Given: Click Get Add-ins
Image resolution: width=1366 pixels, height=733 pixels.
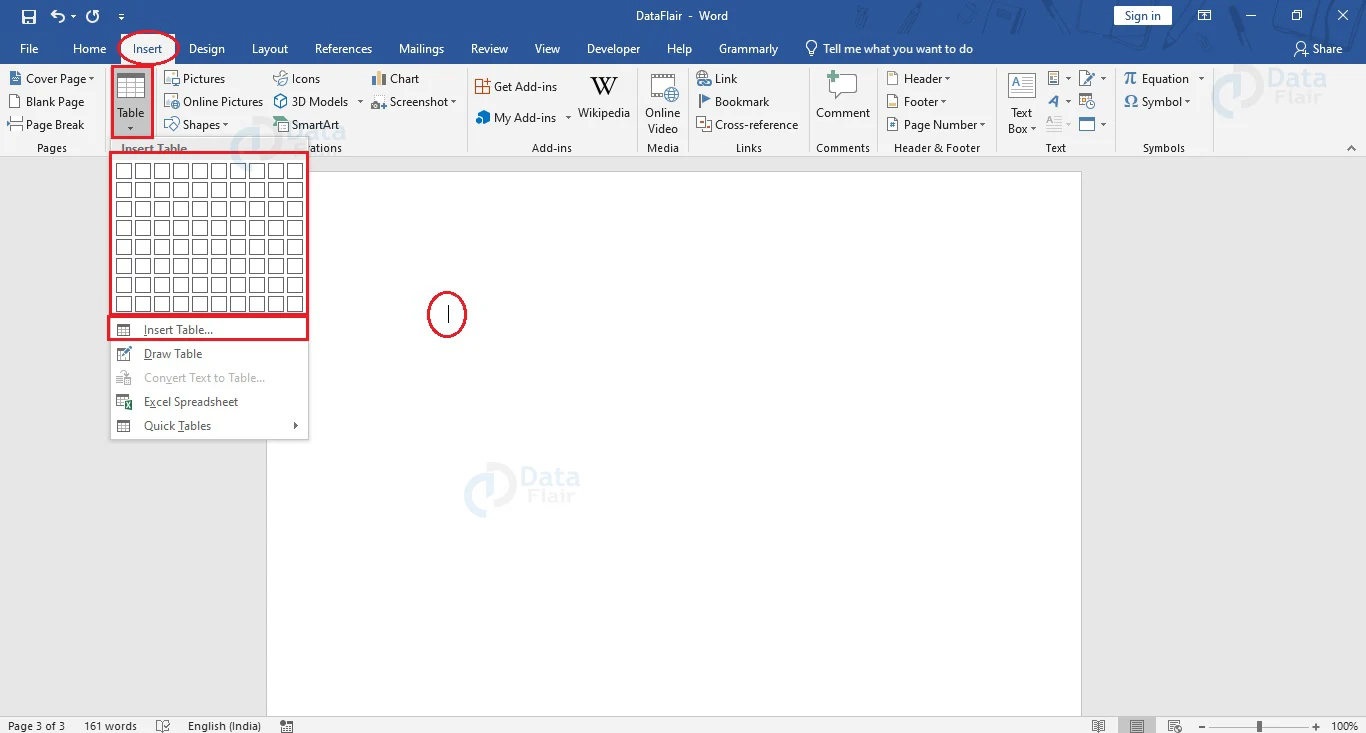Looking at the screenshot, I should (516, 86).
